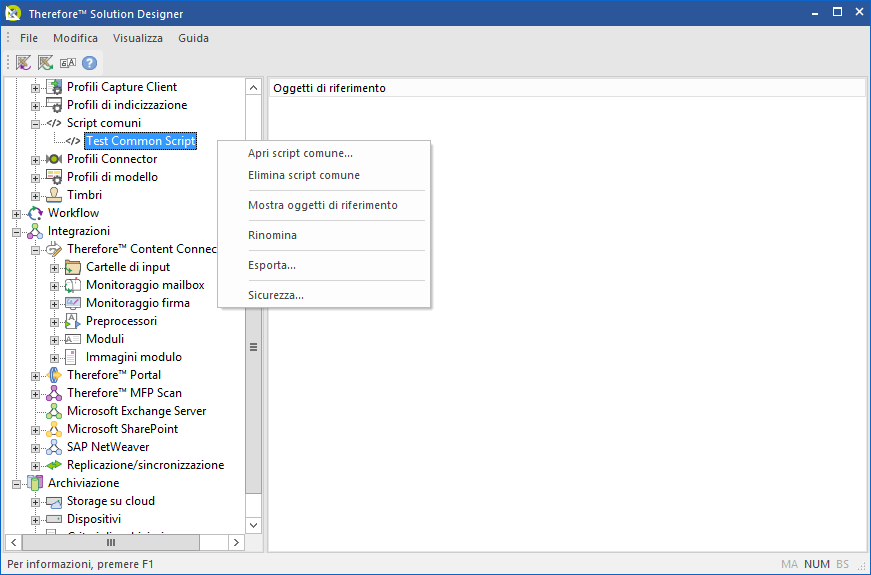Click the Workflow cycle icon
Viewport: 871px width, 575px height.
click(x=35, y=213)
